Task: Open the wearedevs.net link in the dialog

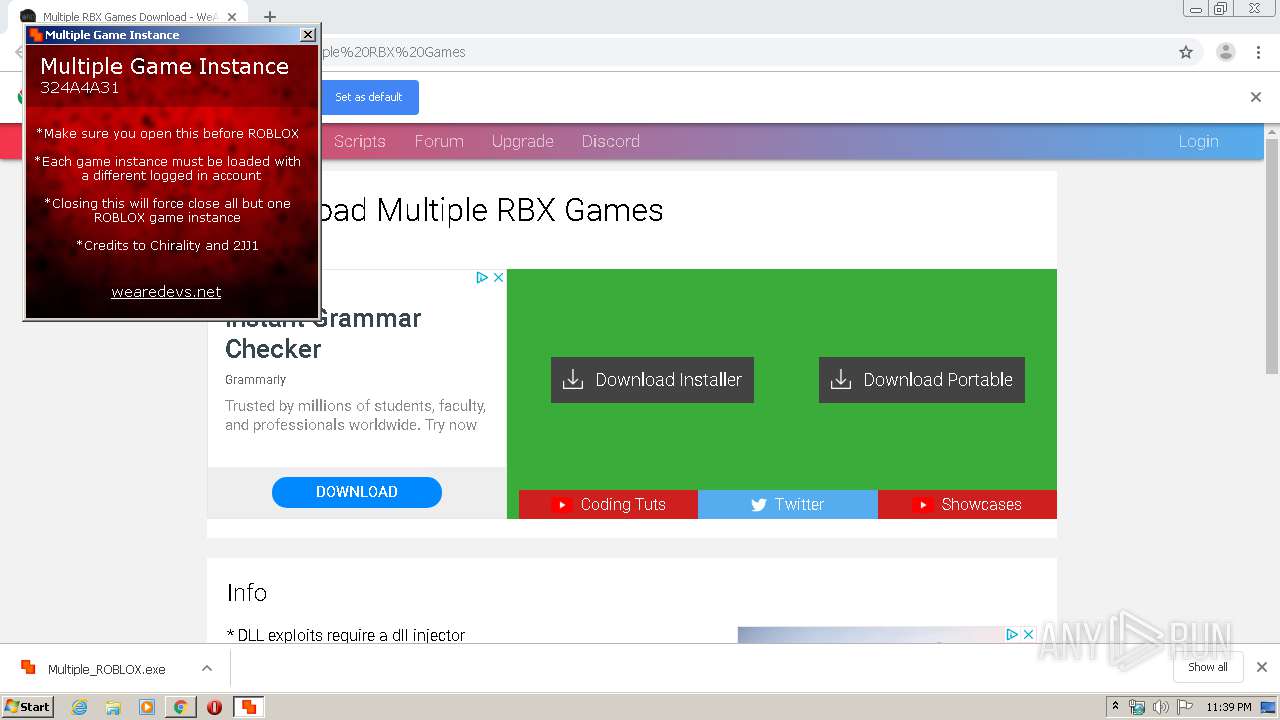Action: pos(166,292)
